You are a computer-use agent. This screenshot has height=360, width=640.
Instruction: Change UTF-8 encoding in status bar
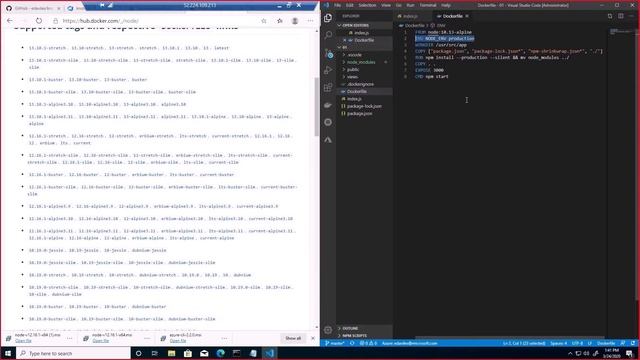point(577,343)
